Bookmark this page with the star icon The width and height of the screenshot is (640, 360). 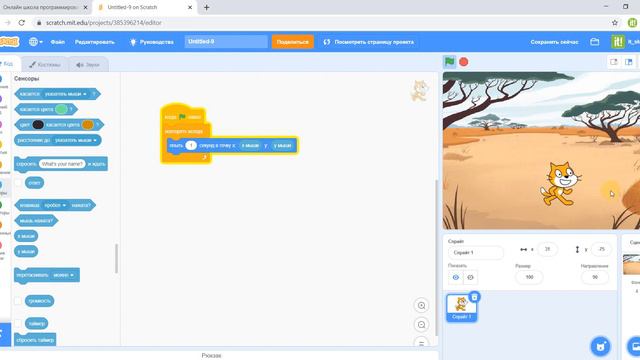click(615, 23)
